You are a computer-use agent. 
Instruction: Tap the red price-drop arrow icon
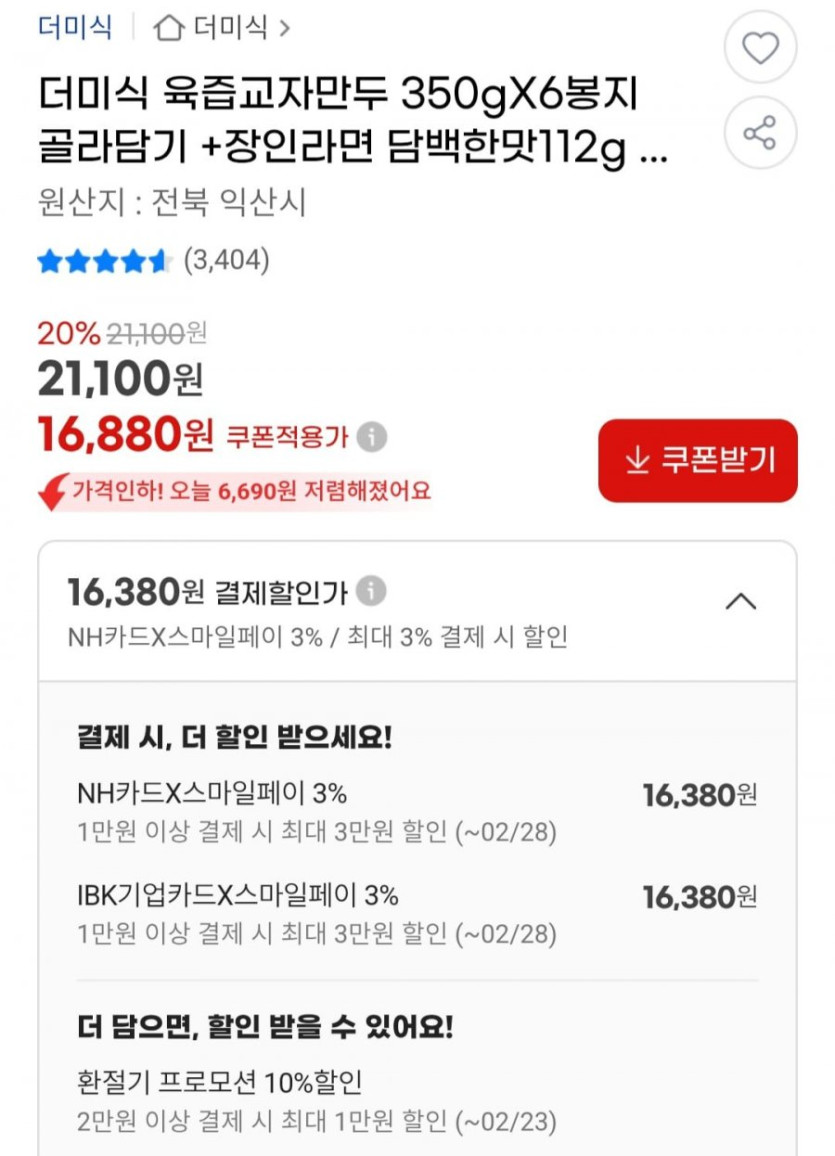point(52,491)
